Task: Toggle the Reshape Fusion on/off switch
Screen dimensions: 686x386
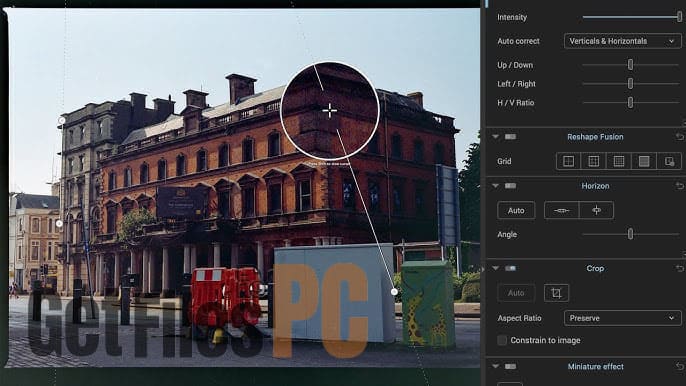Action: coord(510,137)
